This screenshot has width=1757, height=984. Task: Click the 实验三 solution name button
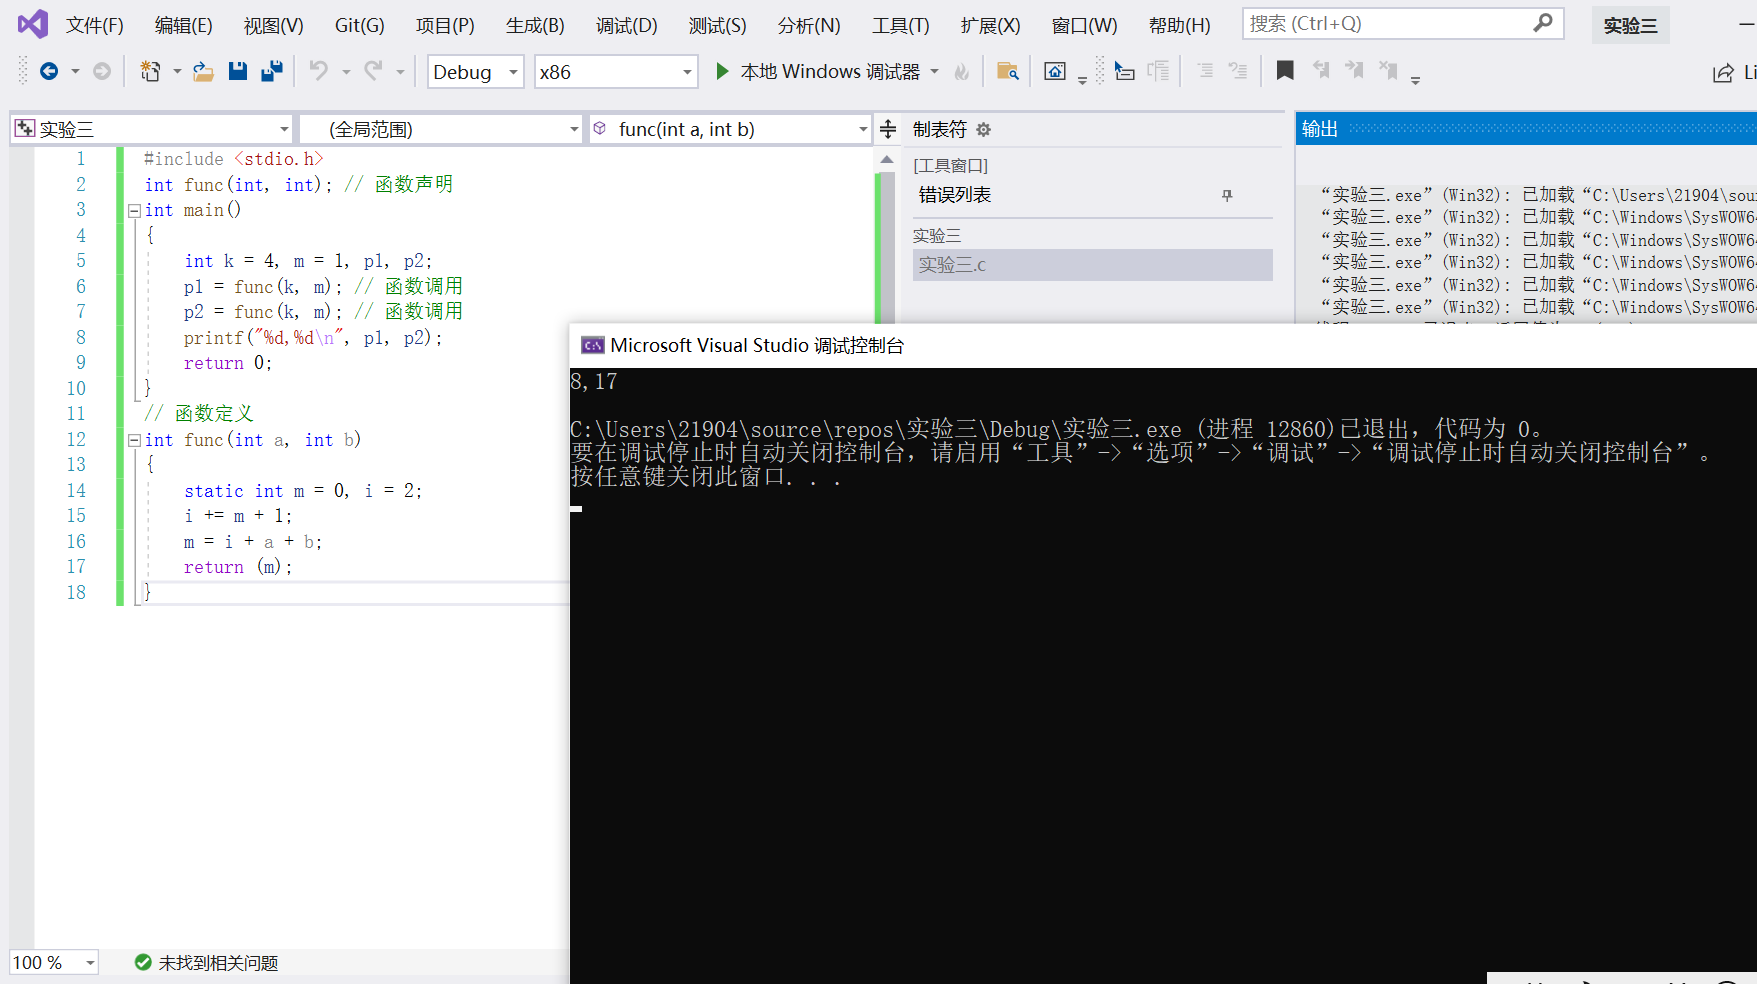tap(1630, 25)
